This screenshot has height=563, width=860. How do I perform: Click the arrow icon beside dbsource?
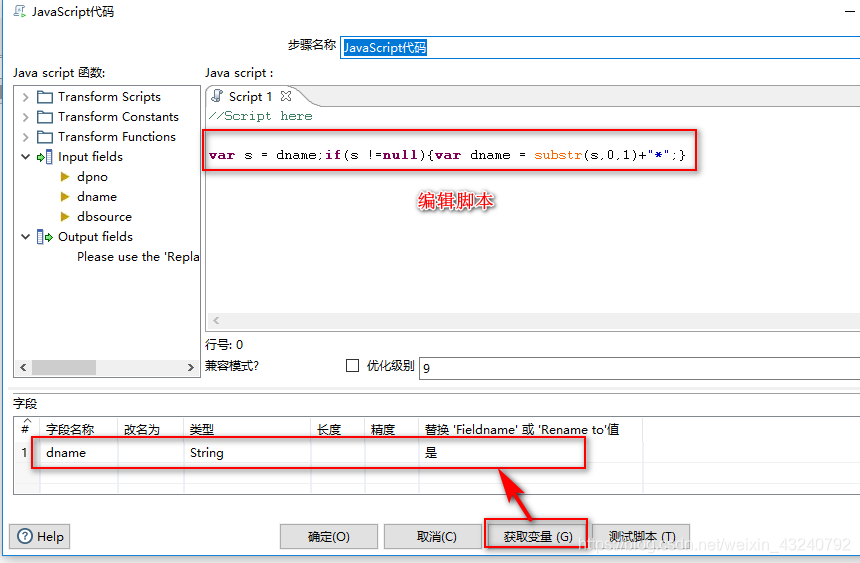65,217
